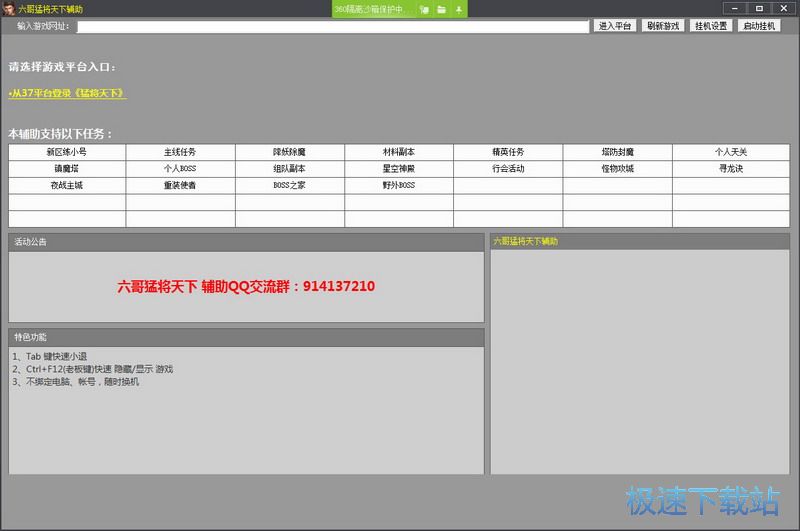Click the app avatar icon in title bar
800x531 pixels.
pos(8,9)
